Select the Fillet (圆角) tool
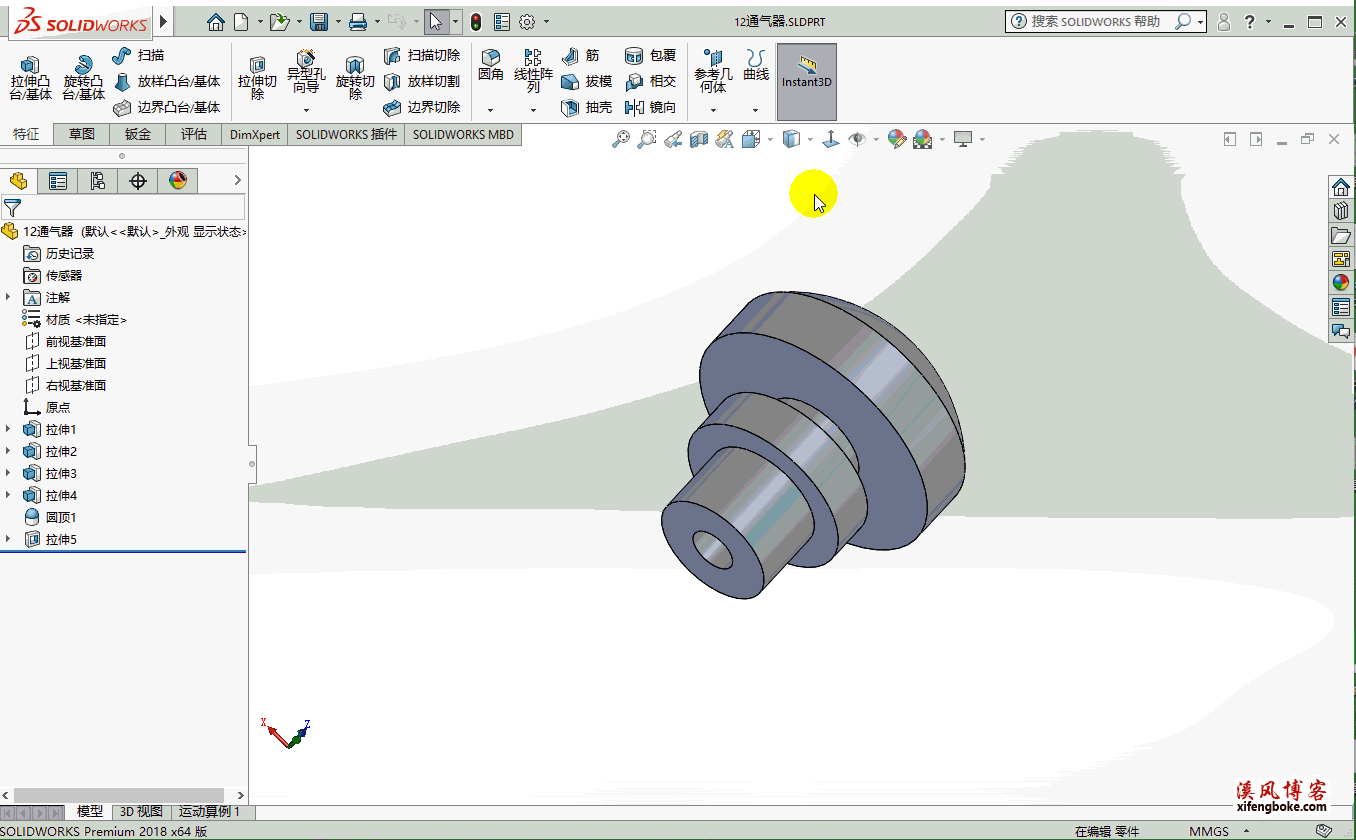The height and width of the screenshot is (840, 1356). [490, 65]
